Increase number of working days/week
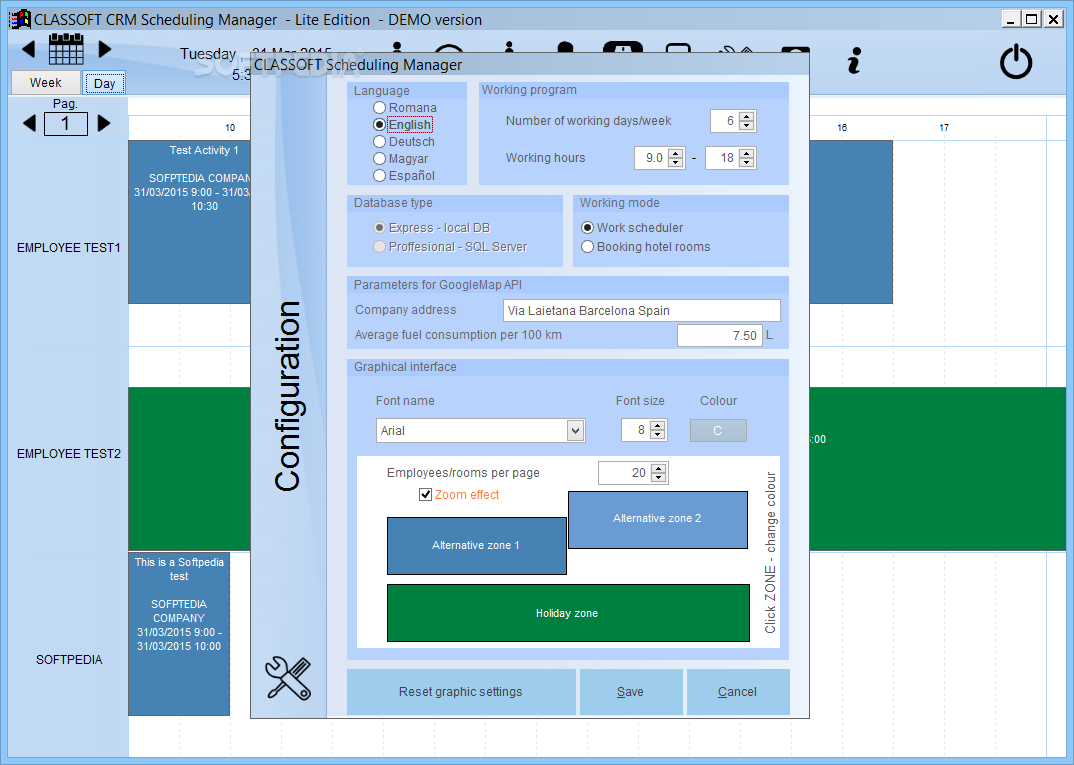The image size is (1074, 765). (x=747, y=116)
